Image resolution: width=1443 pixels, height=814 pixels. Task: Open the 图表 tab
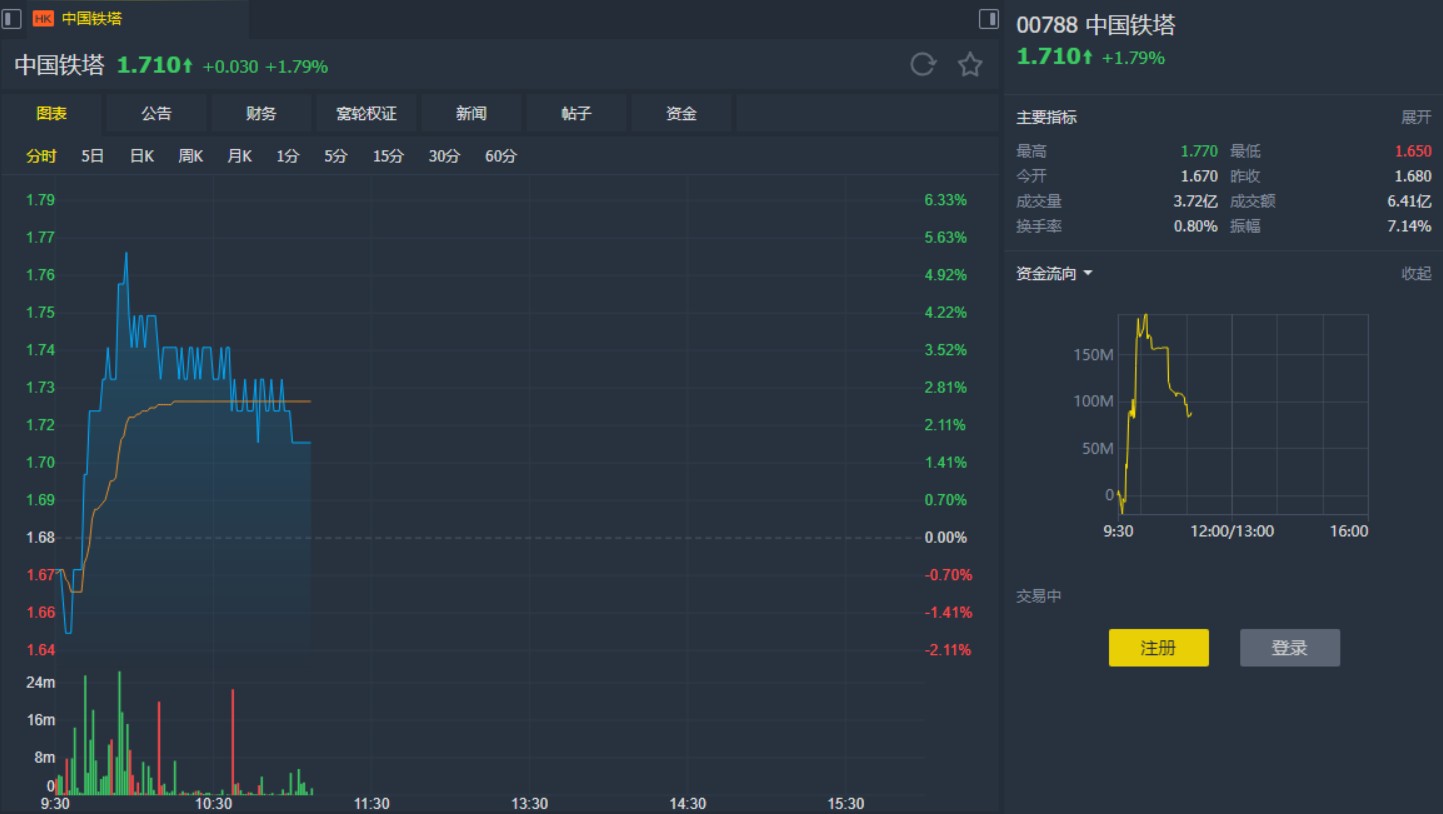coord(52,114)
